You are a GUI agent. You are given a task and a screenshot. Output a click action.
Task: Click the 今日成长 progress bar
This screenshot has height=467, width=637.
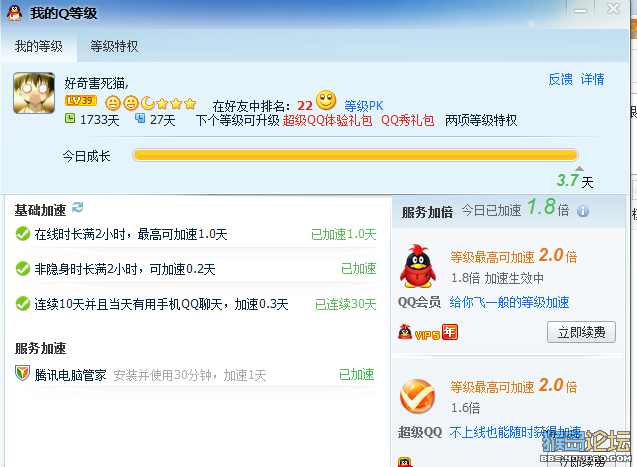coord(355,155)
